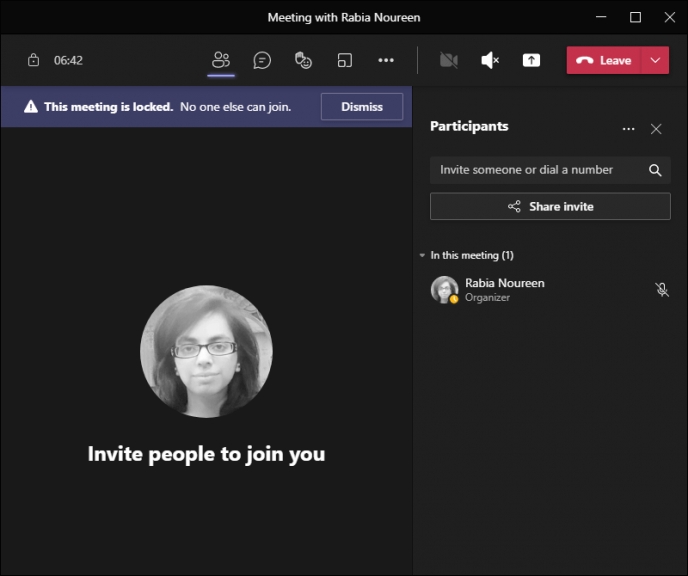Open Participants panel more options
The width and height of the screenshot is (688, 576).
628,129
